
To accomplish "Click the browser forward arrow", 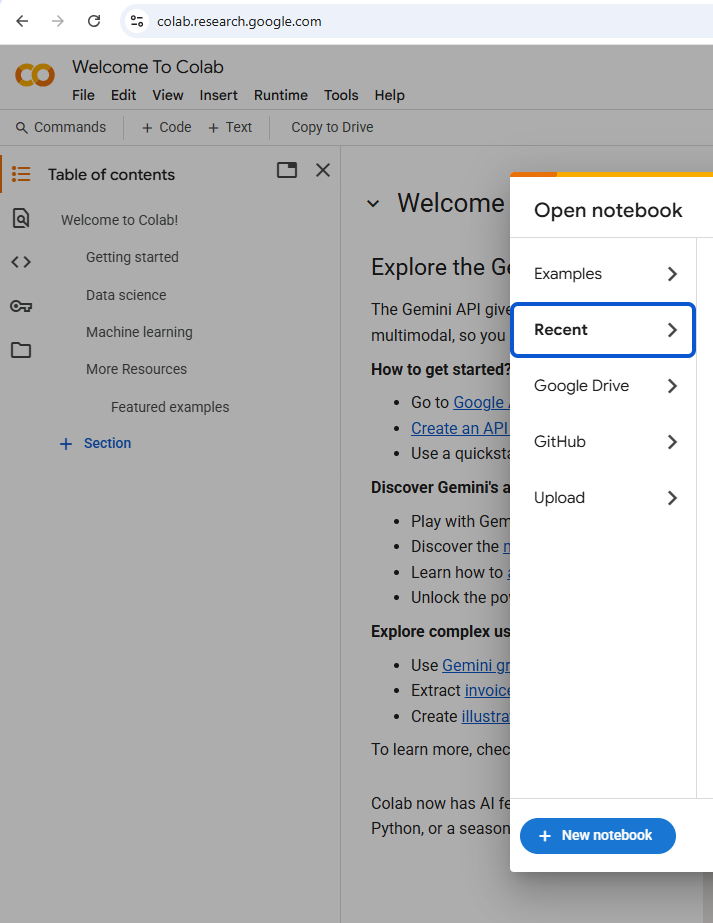I will click(x=58, y=21).
